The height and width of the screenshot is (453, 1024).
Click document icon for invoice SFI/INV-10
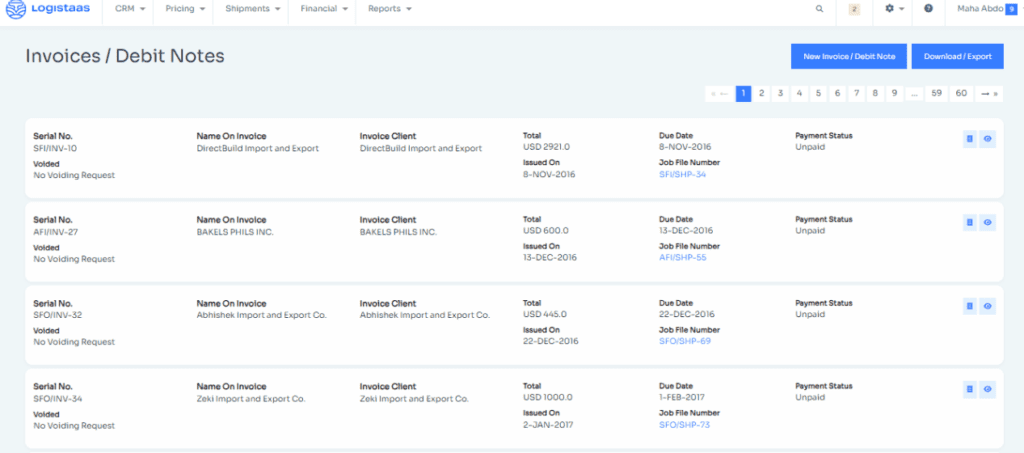click(969, 139)
